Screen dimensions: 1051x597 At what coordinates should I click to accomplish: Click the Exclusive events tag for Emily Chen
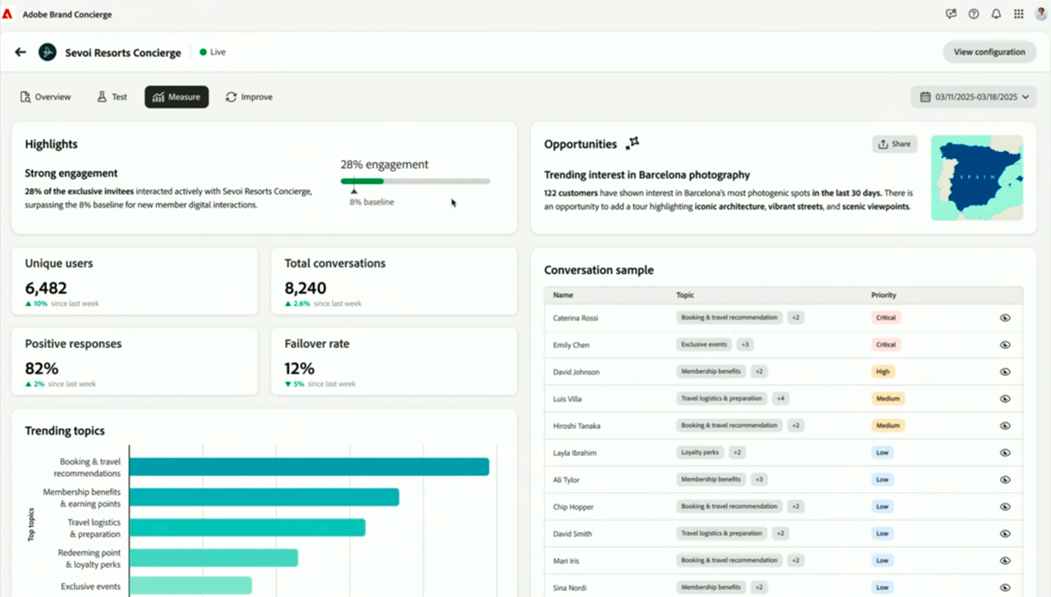point(704,344)
